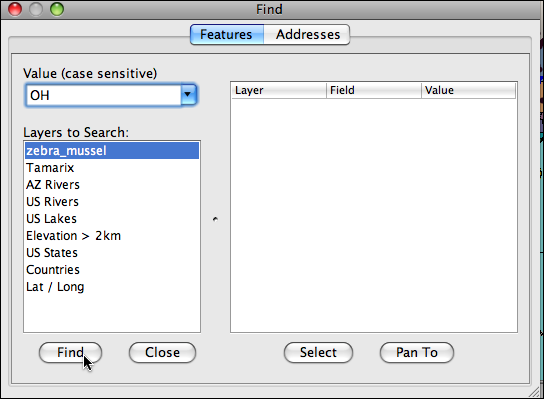The height and width of the screenshot is (399, 544).
Task: Choose US Rivers in layers list
Action: [x=112, y=202]
